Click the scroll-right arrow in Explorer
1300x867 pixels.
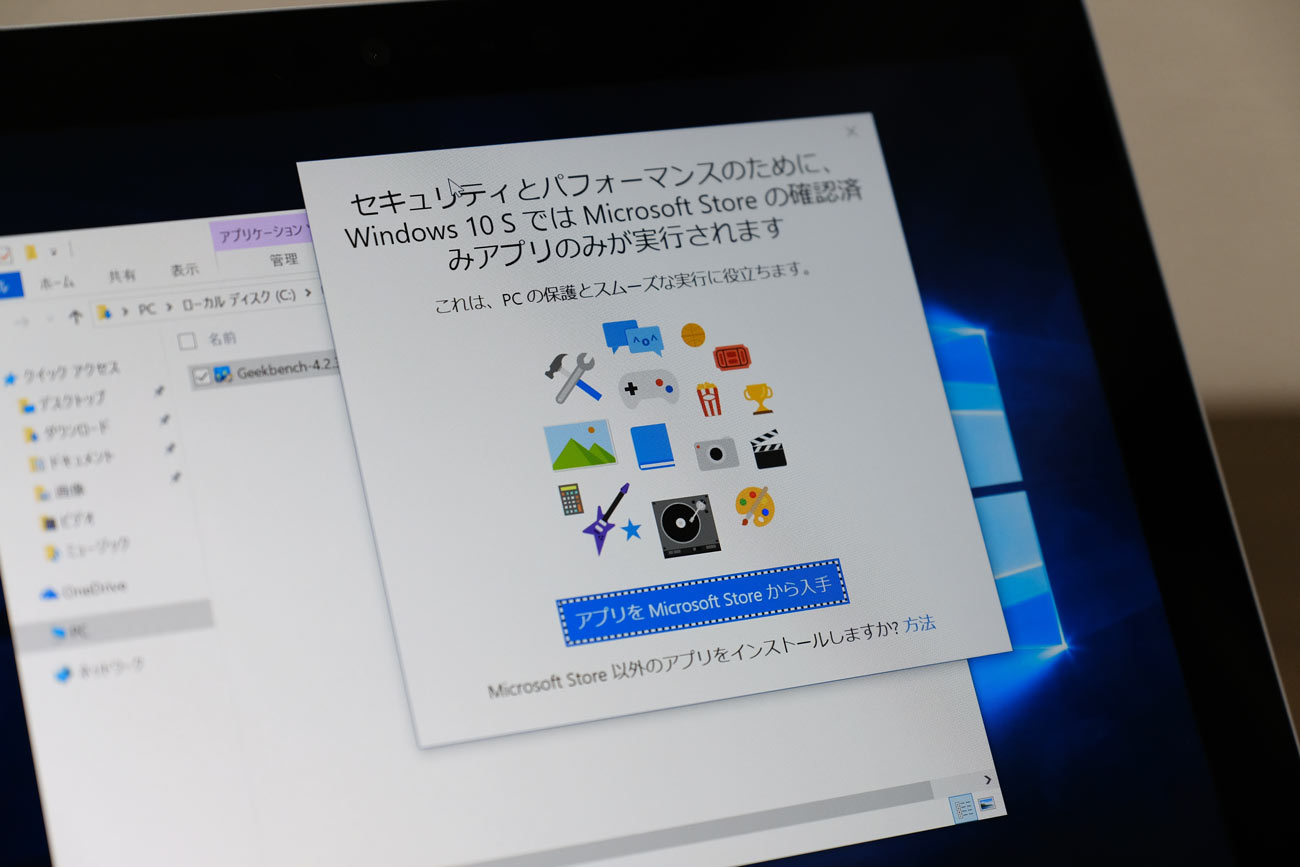click(x=988, y=779)
